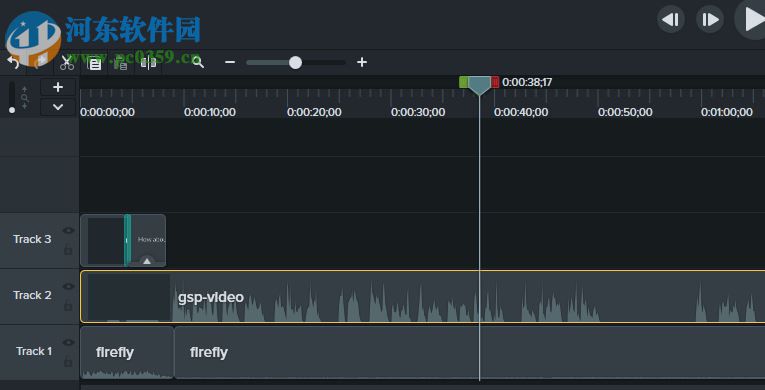
Task: Select the first dark clip on Track 3
Action: (102, 241)
